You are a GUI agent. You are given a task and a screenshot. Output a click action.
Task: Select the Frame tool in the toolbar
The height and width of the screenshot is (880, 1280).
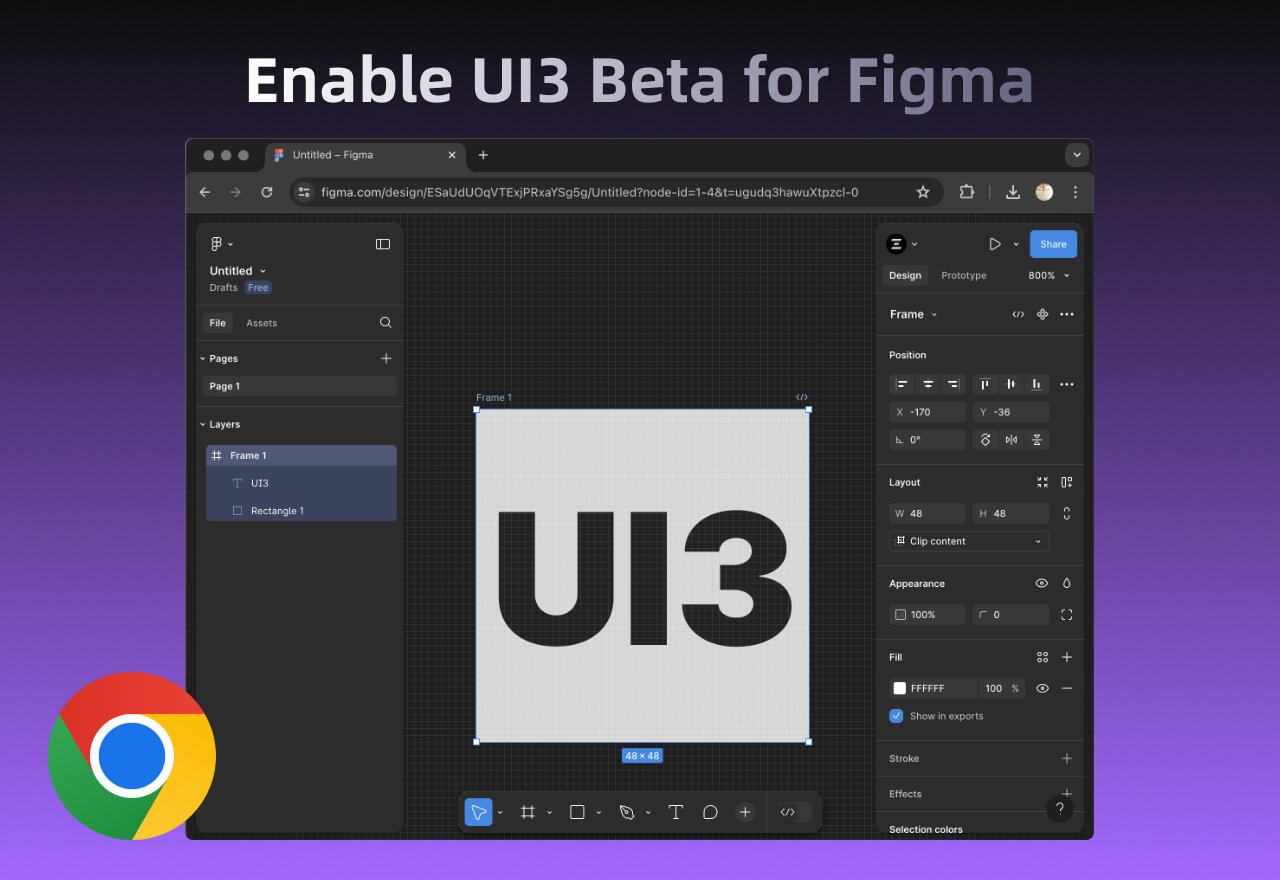(x=528, y=811)
